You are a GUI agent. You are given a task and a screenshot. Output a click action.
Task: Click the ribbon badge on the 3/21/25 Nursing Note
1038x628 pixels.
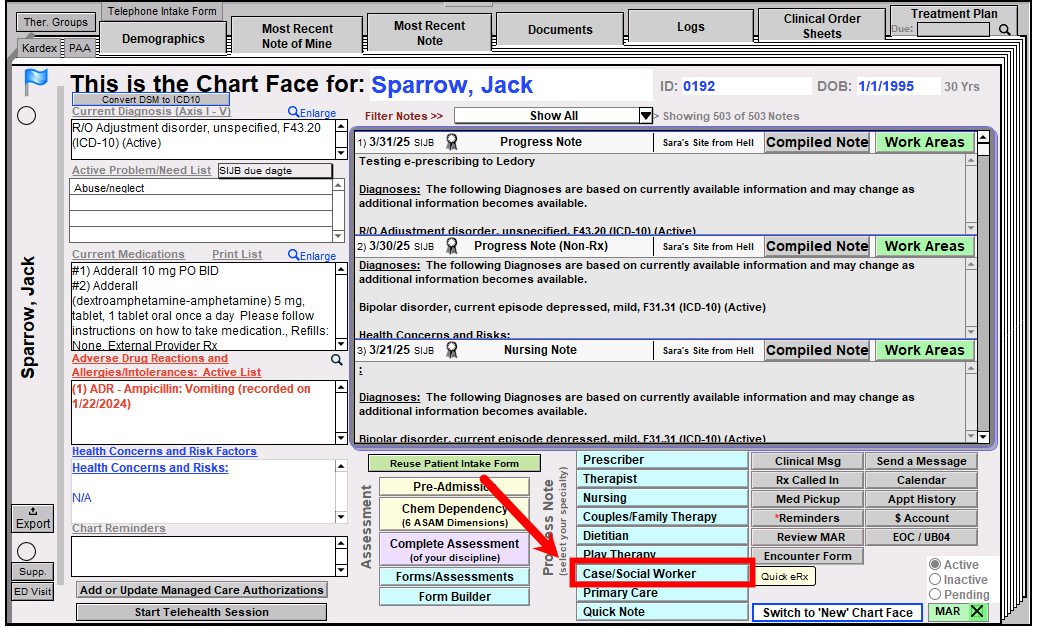coord(451,350)
